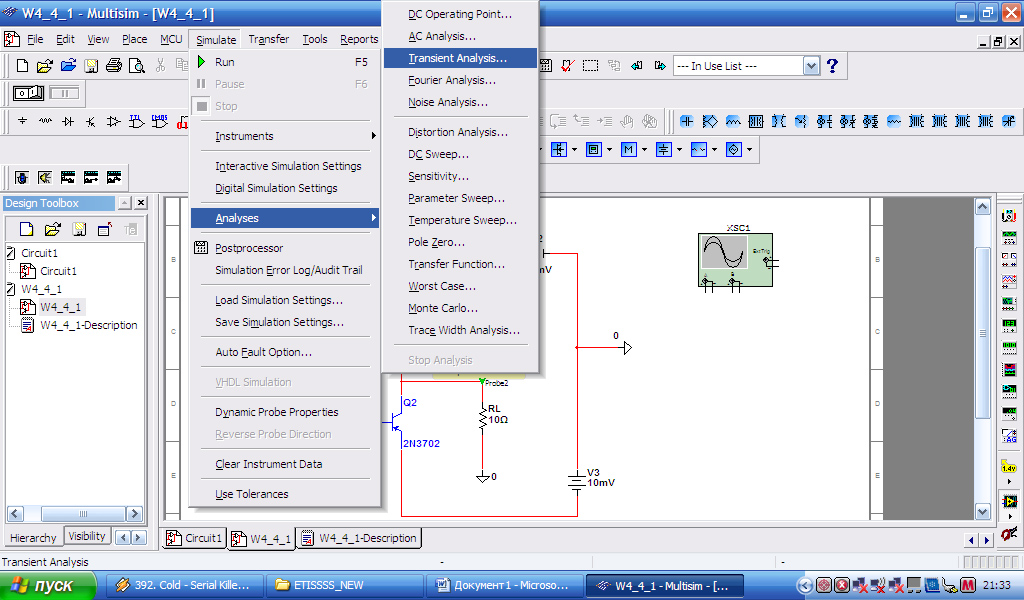Select Fourier Analysis menu entry

point(460,80)
